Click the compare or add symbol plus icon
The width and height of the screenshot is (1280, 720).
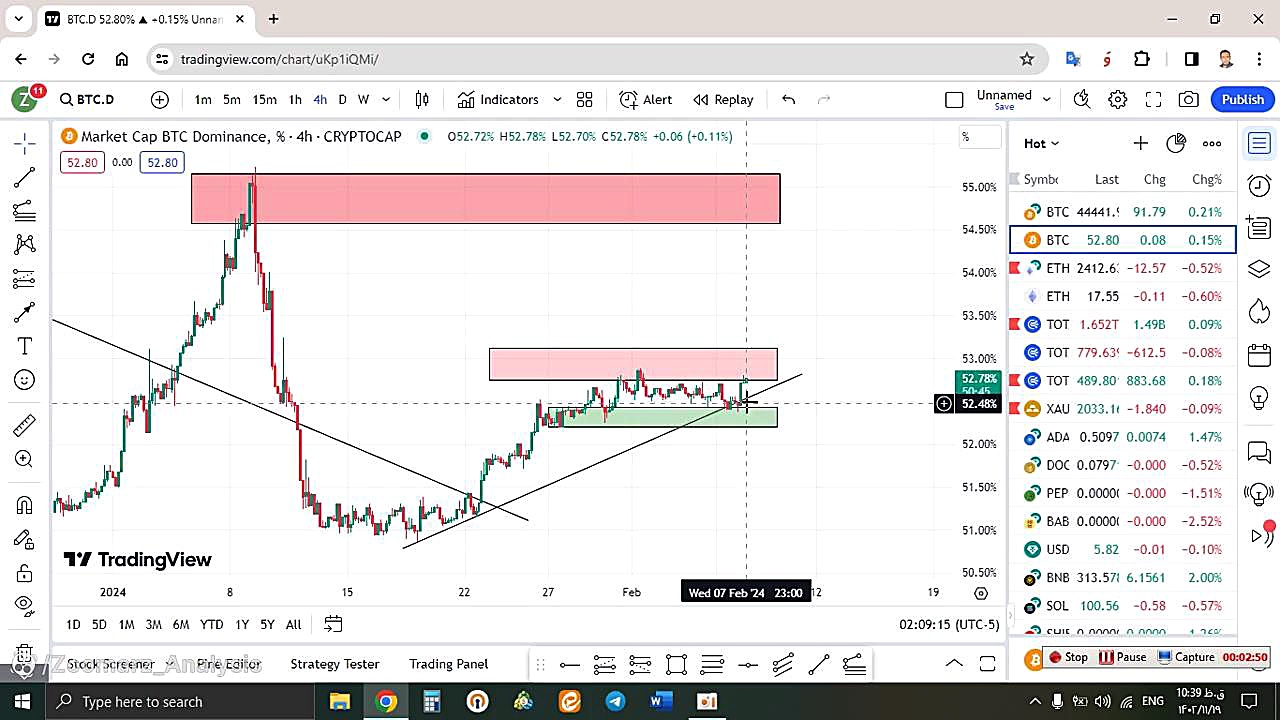coord(160,99)
